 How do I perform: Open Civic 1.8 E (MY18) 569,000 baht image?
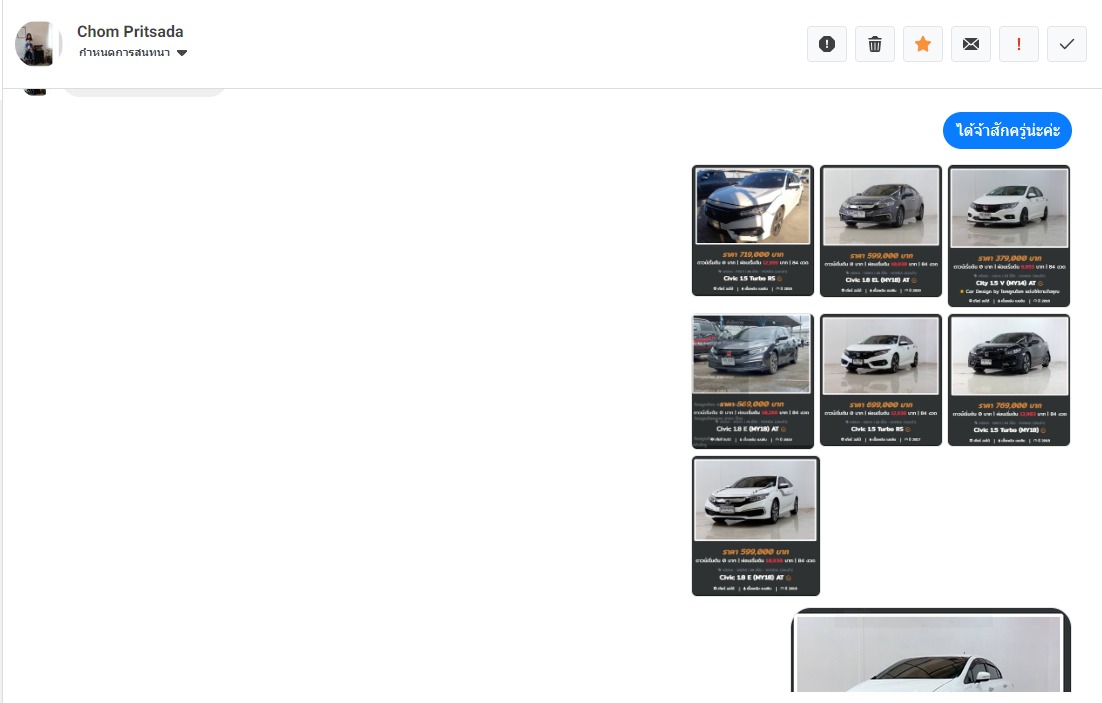(753, 381)
